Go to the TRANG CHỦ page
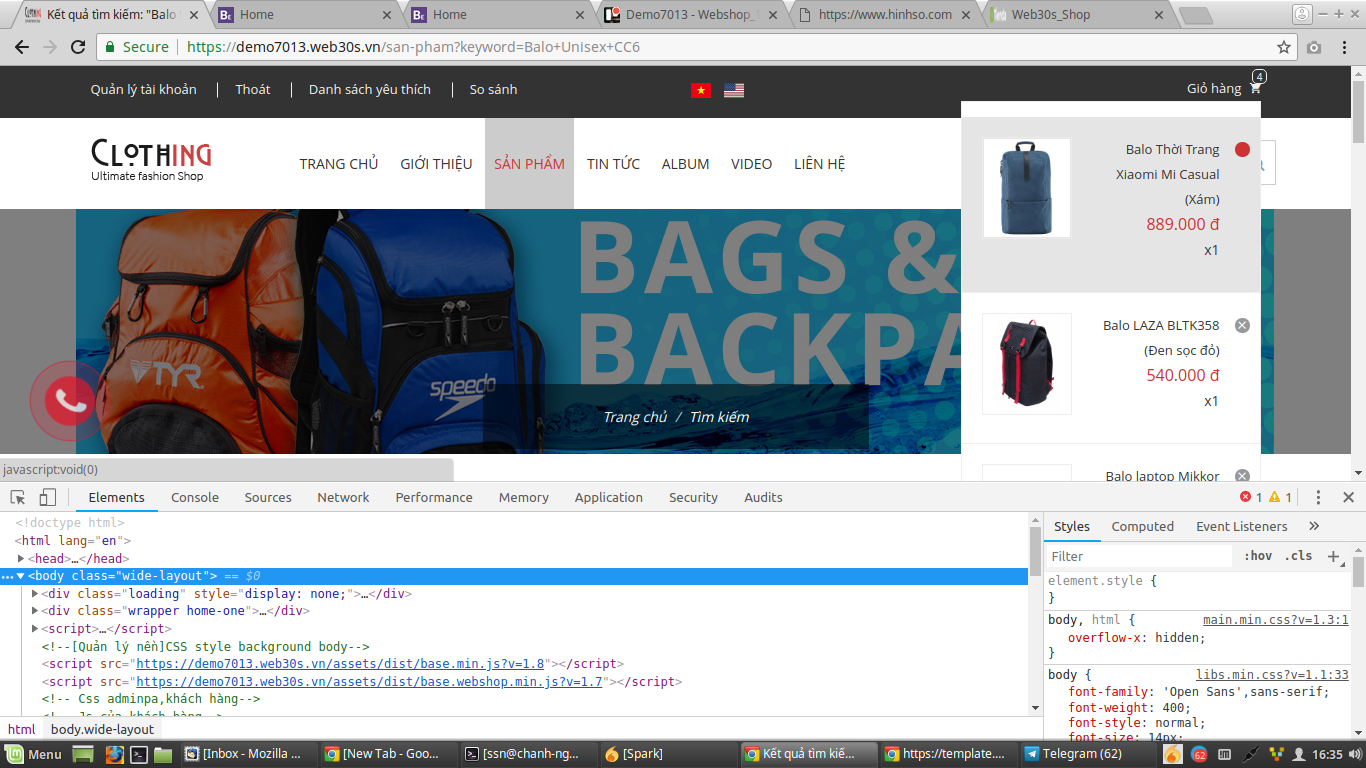 tap(339, 164)
